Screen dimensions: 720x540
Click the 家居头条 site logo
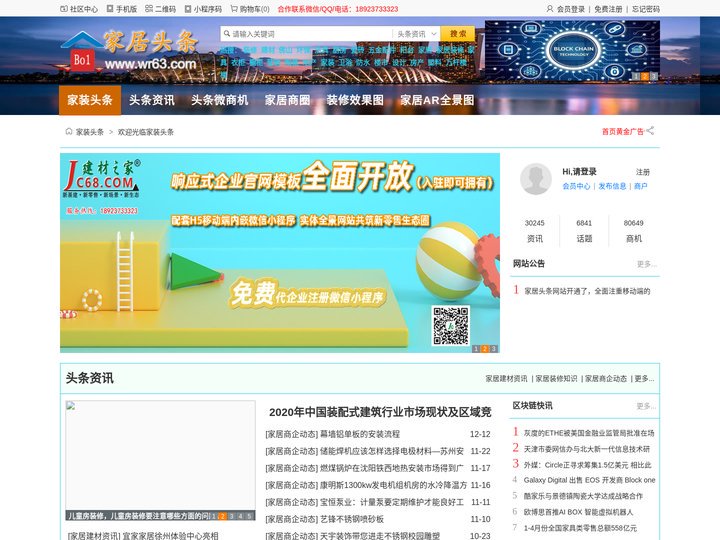click(129, 51)
